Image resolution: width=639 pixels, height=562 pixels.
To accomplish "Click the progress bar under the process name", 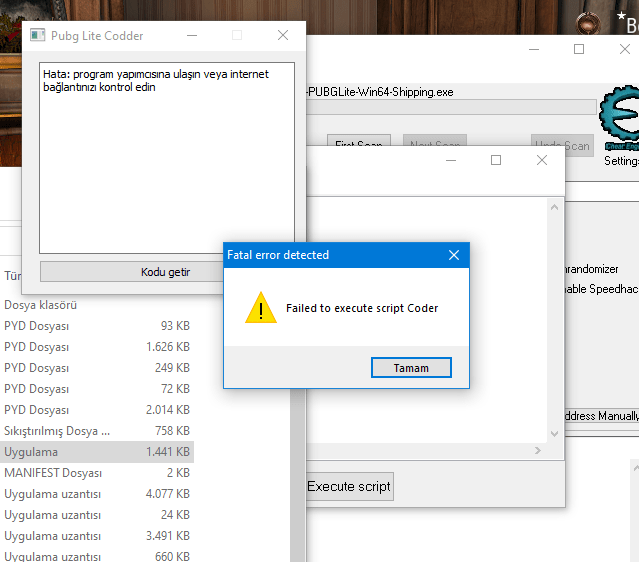I will (451, 107).
